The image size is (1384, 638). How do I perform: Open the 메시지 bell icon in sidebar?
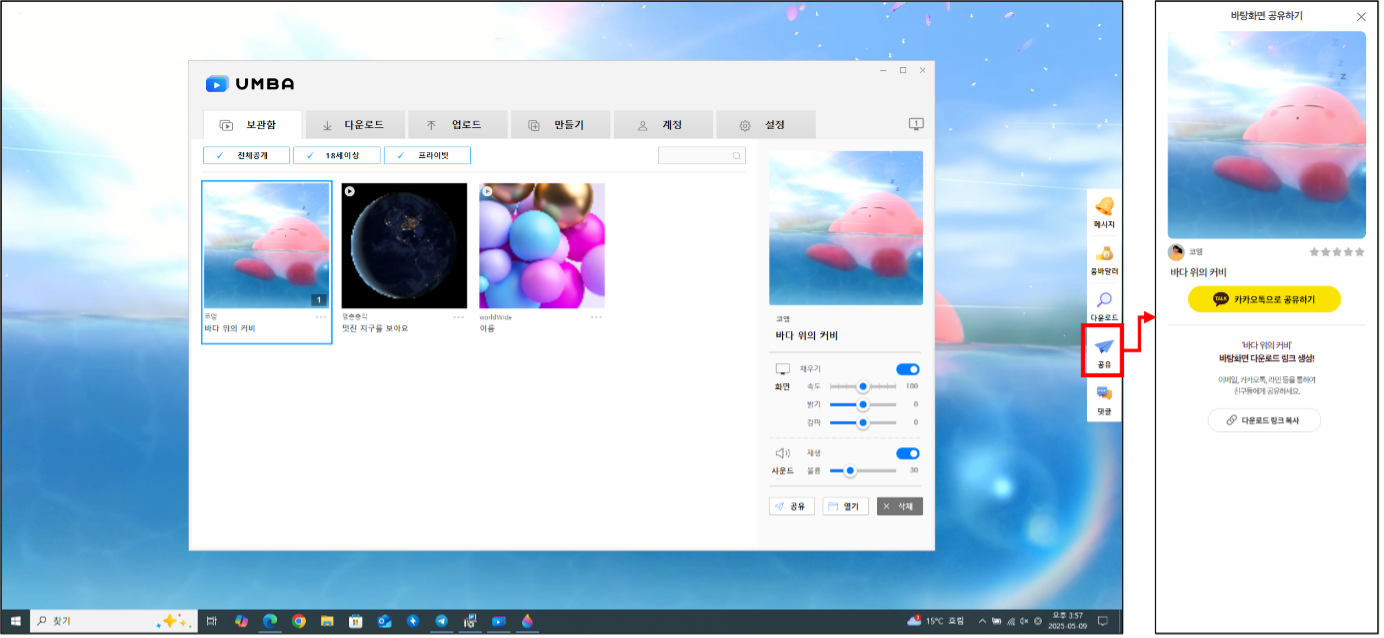tap(1104, 207)
